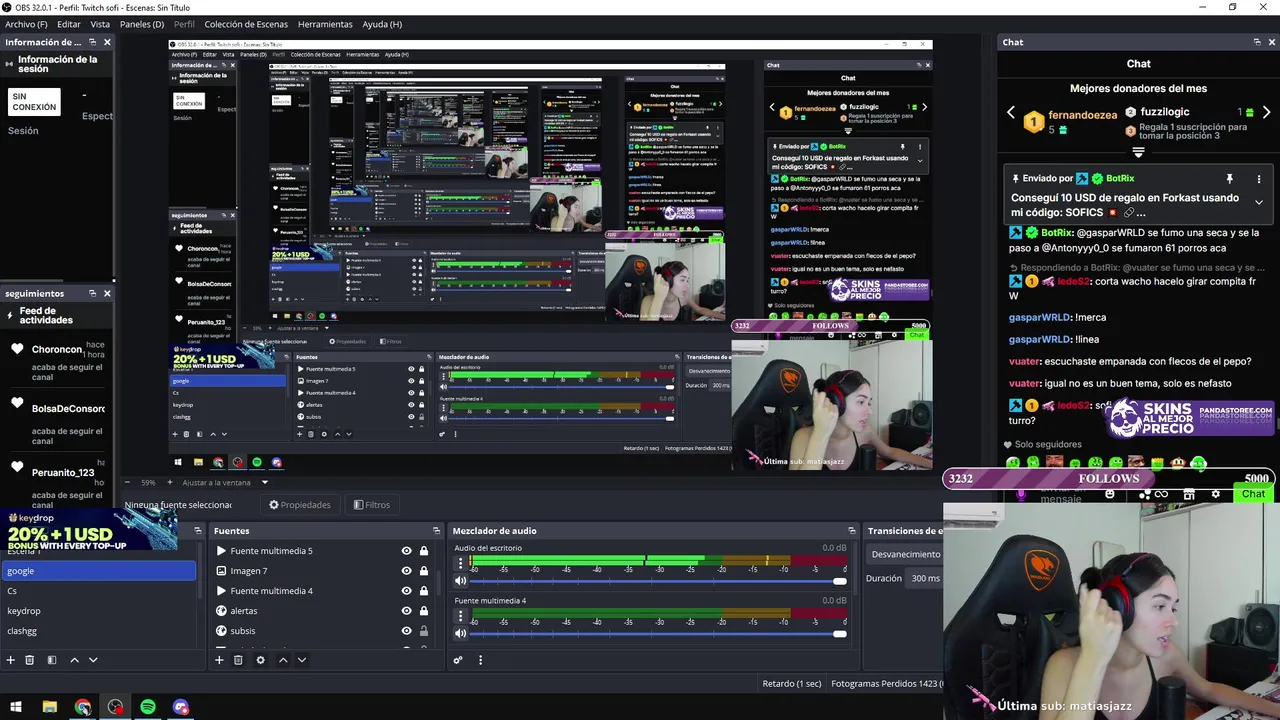Viewport: 1280px width, 720px height.
Task: Open emote picker in chat input
Action: [1110, 494]
